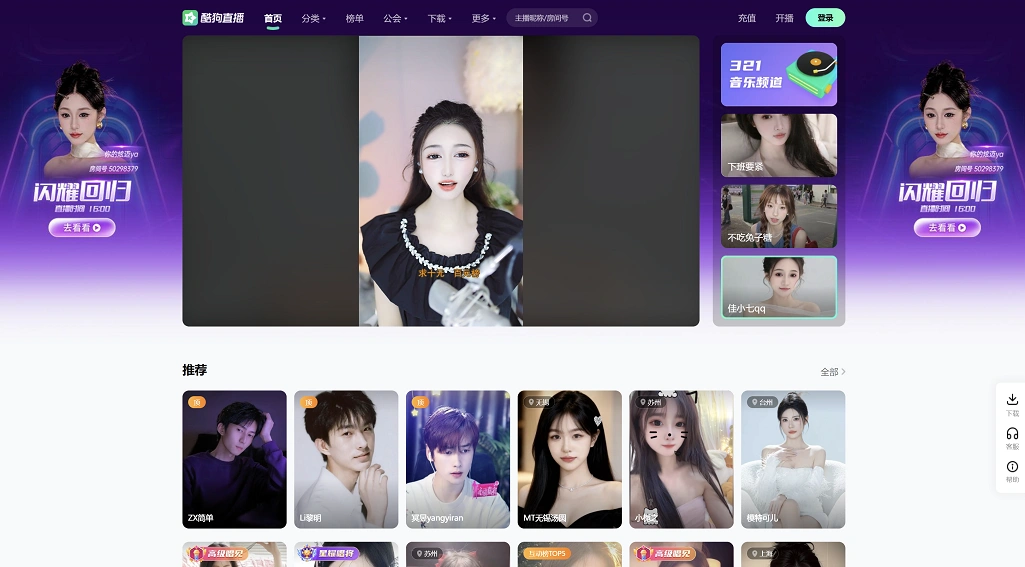Click the 互动榜TOP5 badge
This screenshot has width=1025, height=567.
pos(544,553)
